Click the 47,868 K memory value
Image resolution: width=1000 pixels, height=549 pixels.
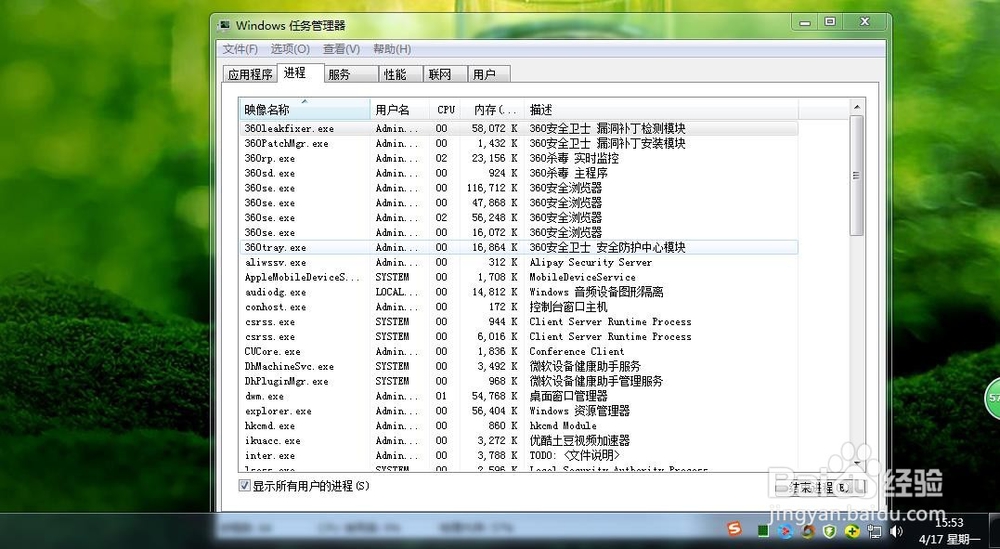[494, 203]
